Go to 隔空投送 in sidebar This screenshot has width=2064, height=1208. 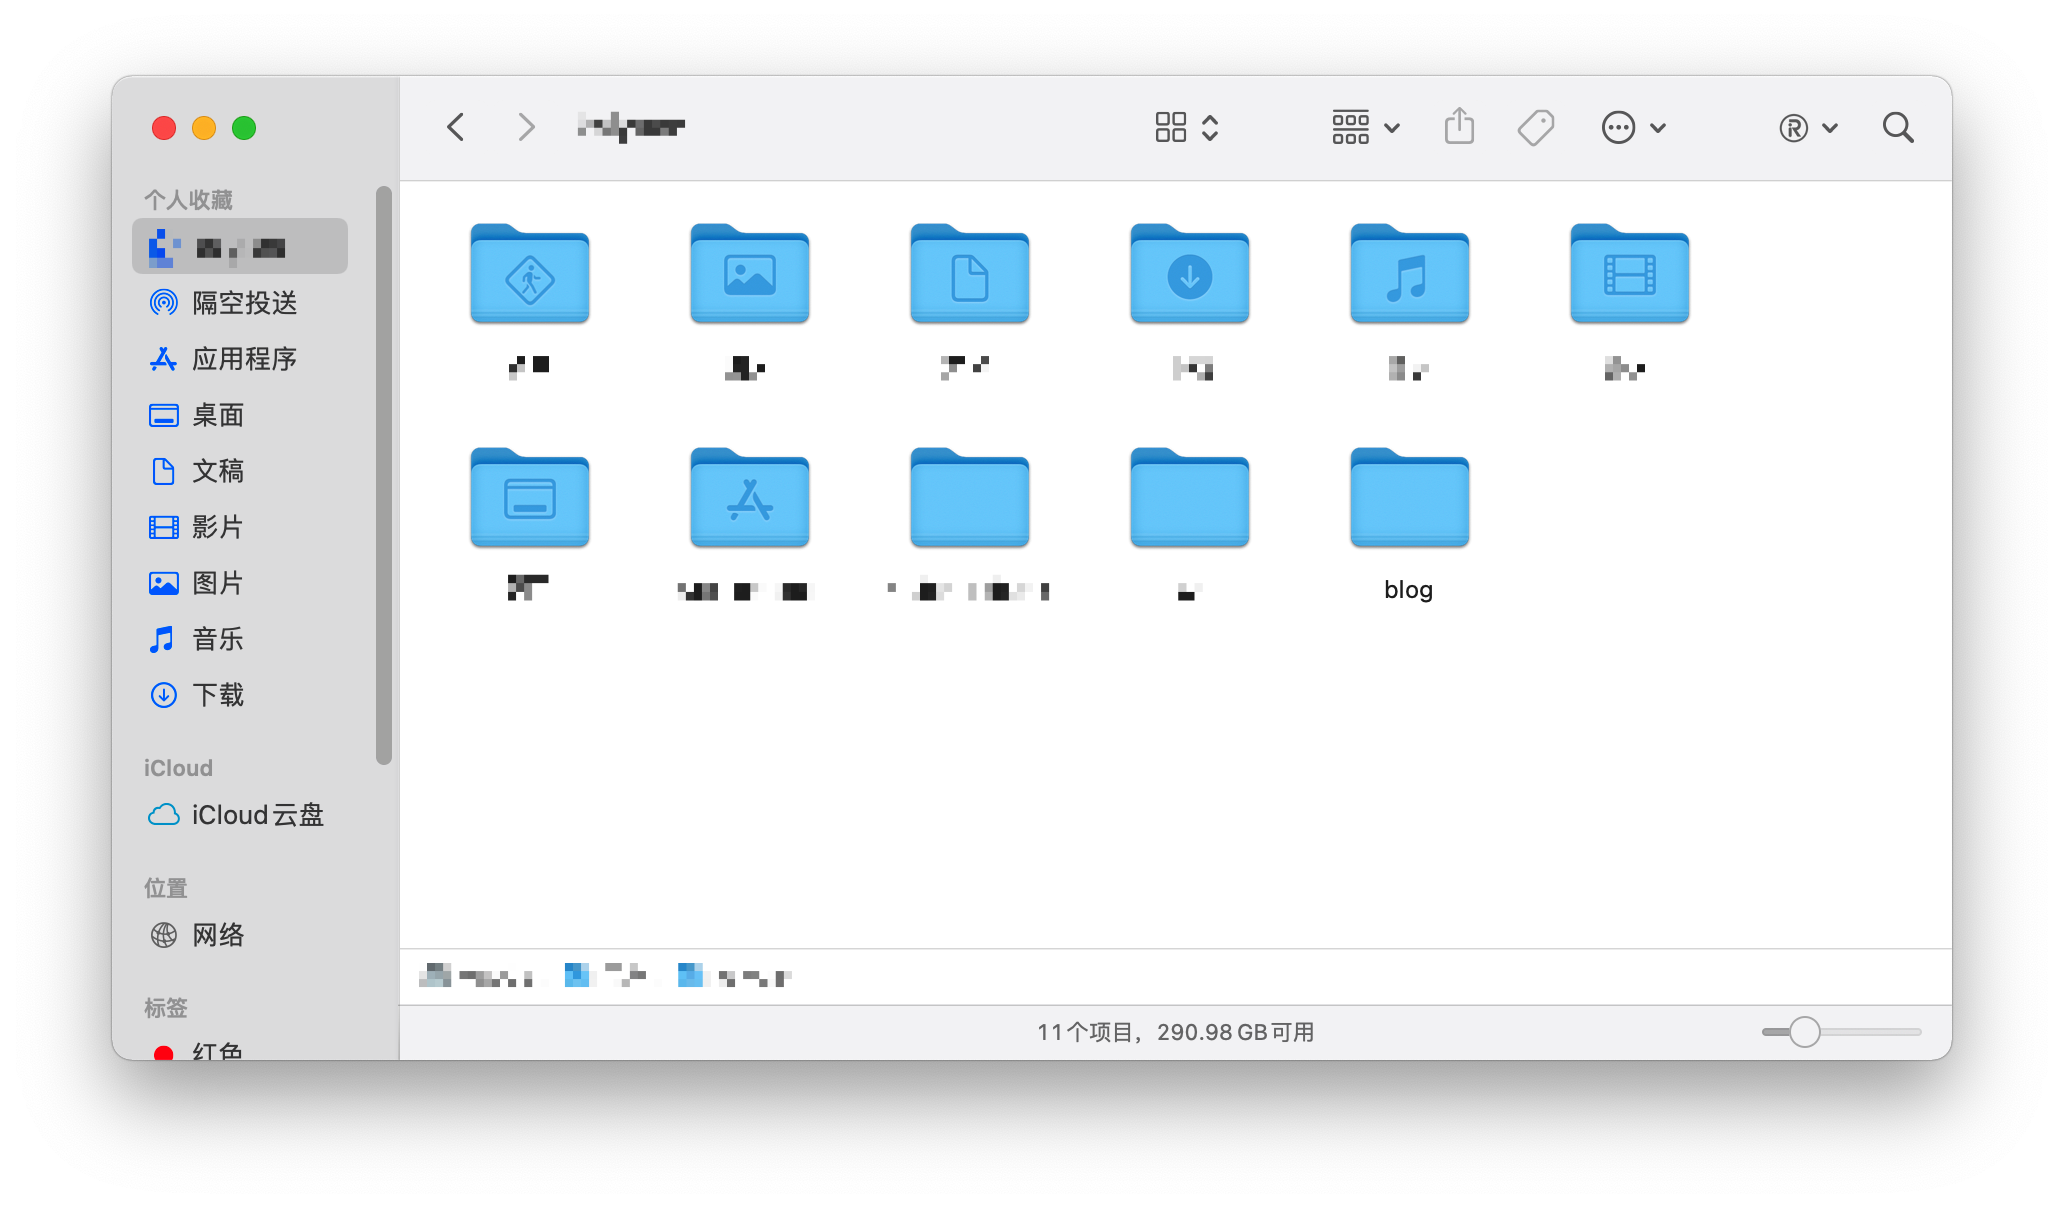click(243, 303)
